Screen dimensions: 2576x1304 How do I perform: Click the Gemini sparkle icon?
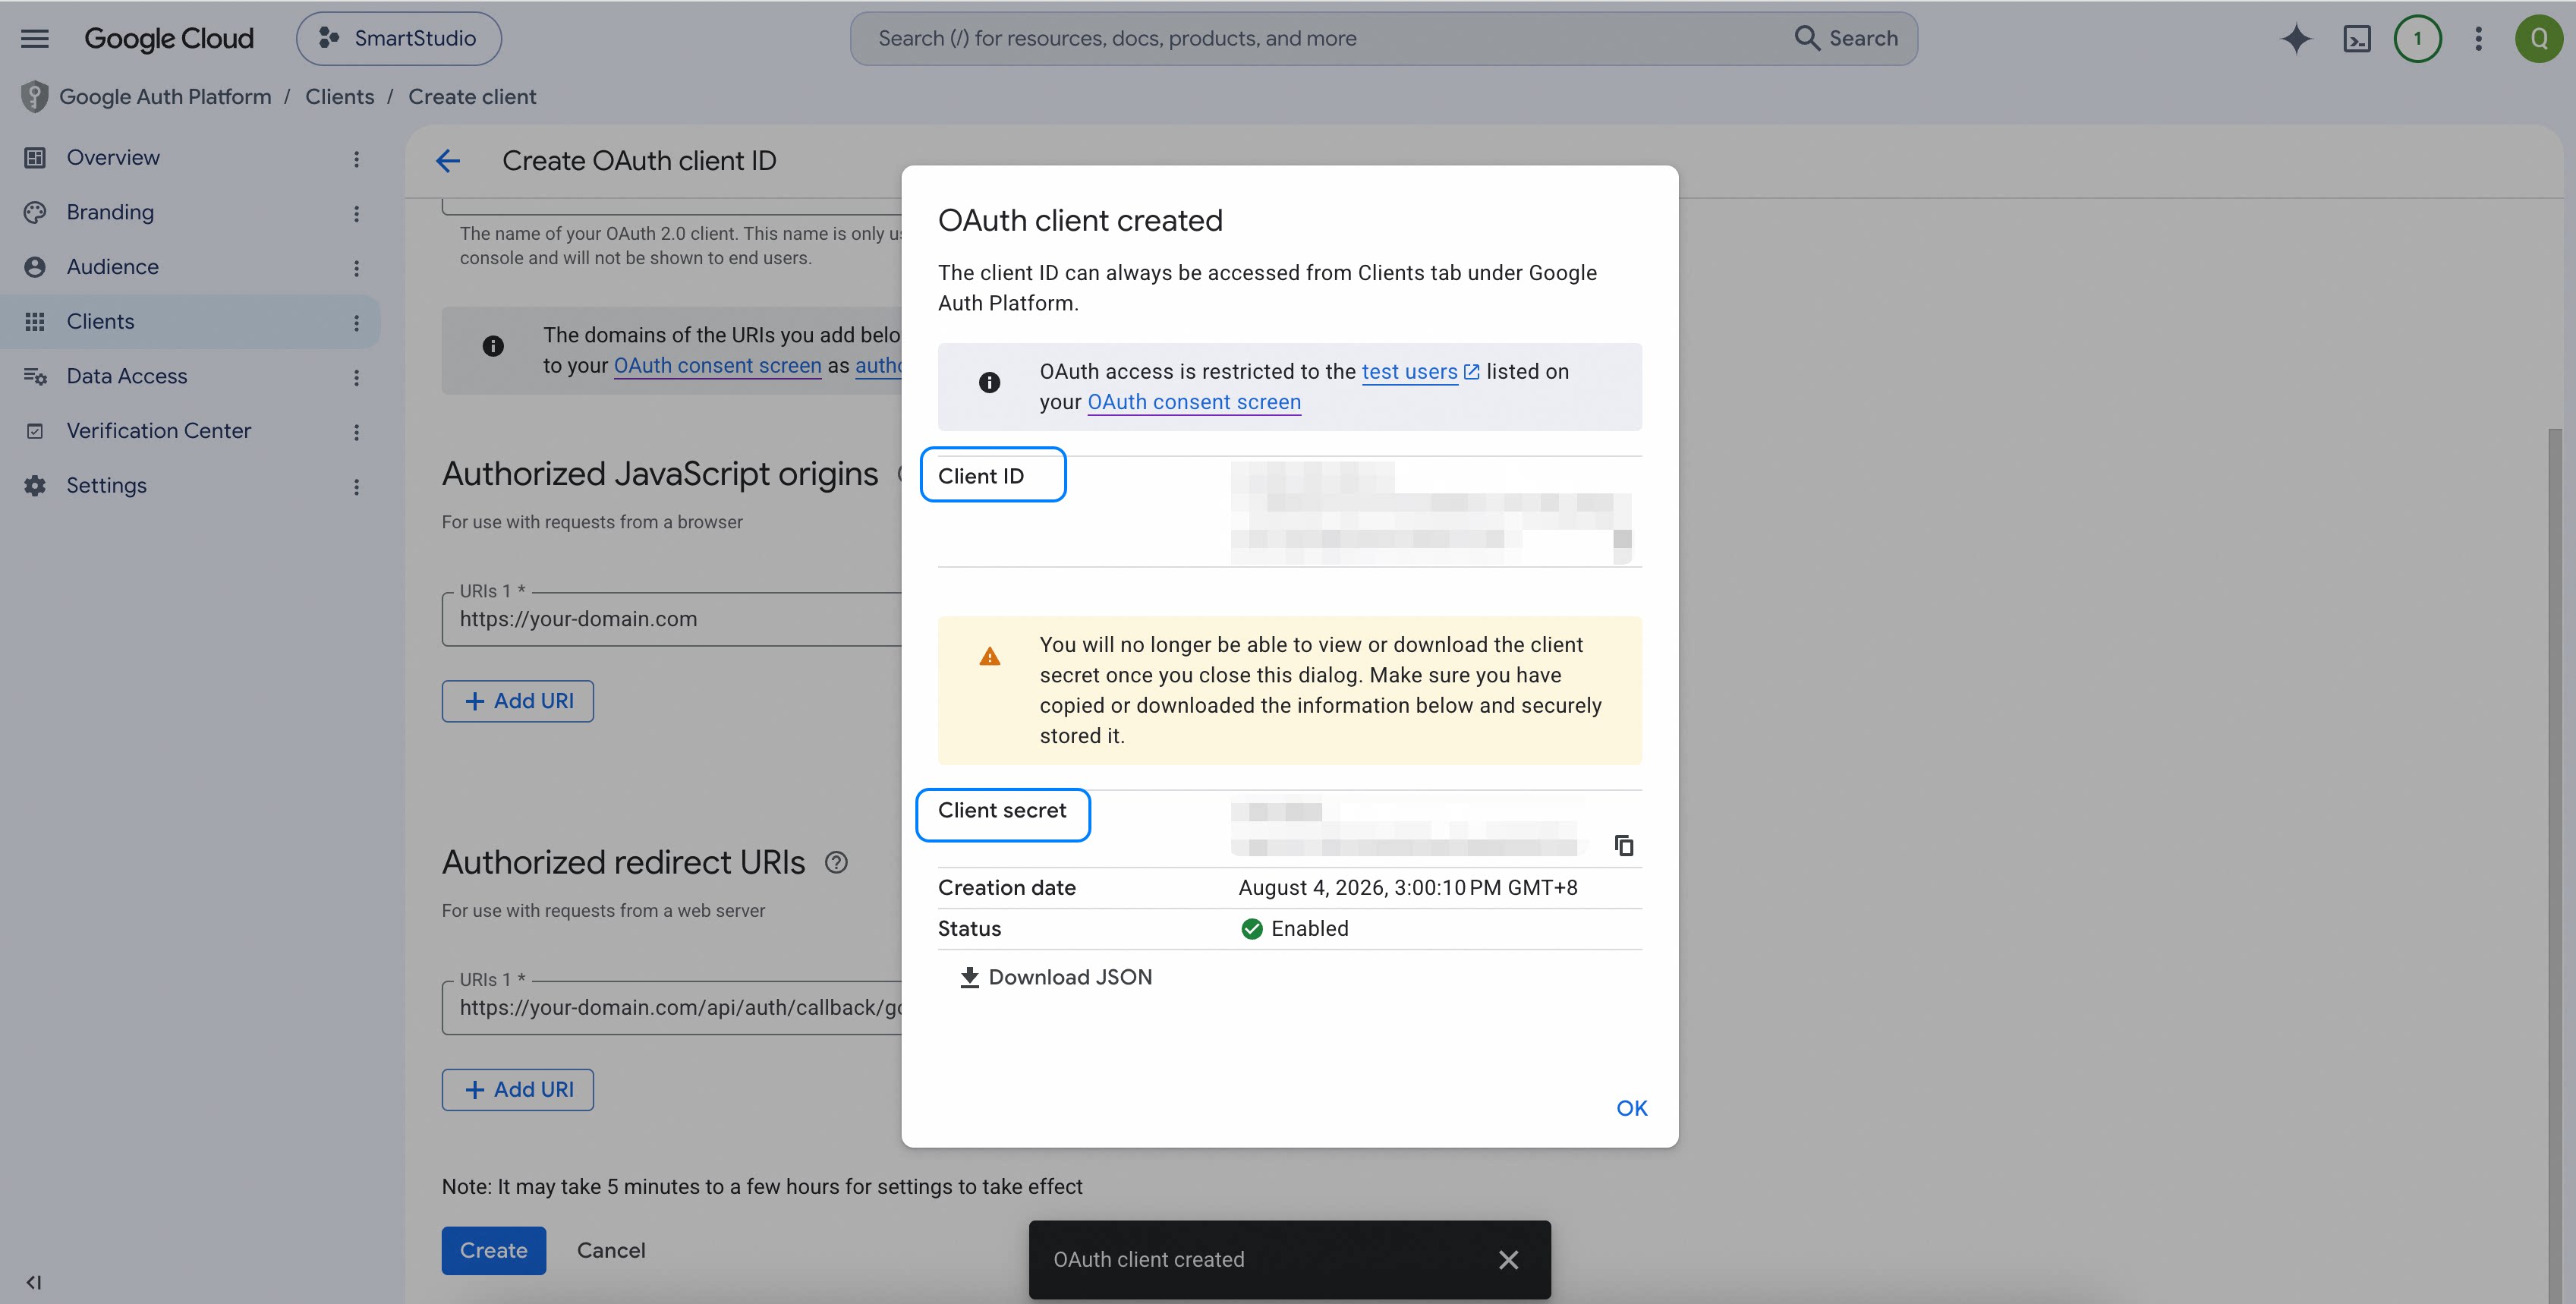coord(2296,38)
